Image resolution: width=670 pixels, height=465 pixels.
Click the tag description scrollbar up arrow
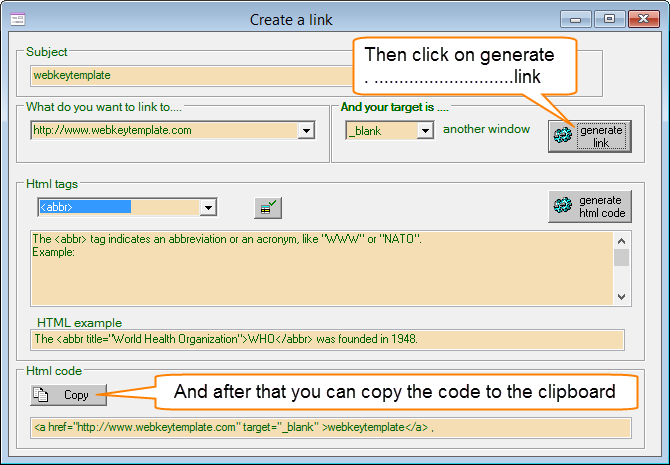(622, 241)
